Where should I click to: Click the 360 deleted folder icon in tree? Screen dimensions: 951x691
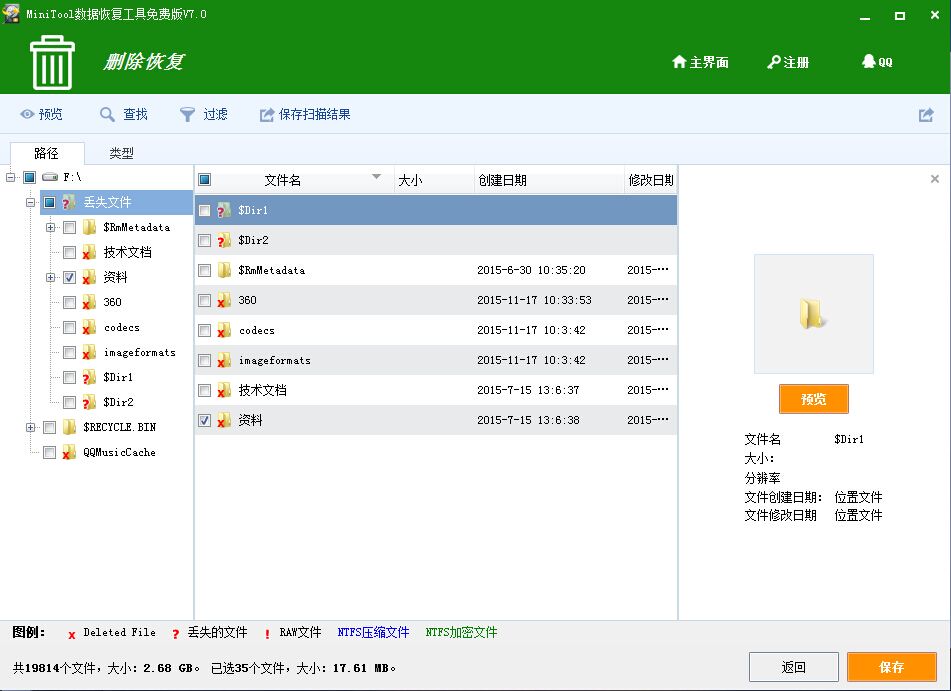89,302
